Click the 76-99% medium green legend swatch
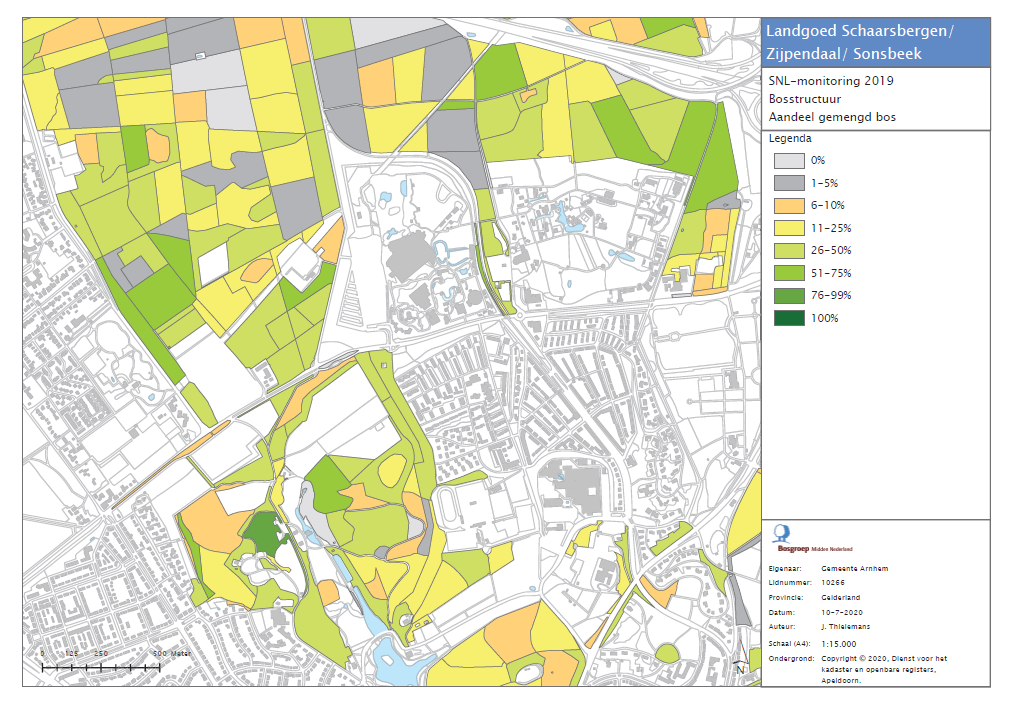Viewport: 1013px width, 710px height. tap(788, 296)
